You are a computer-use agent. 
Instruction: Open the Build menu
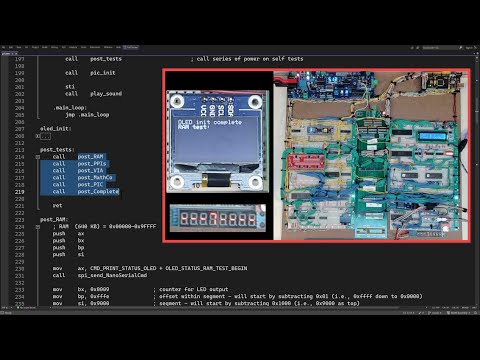coord(45,47)
